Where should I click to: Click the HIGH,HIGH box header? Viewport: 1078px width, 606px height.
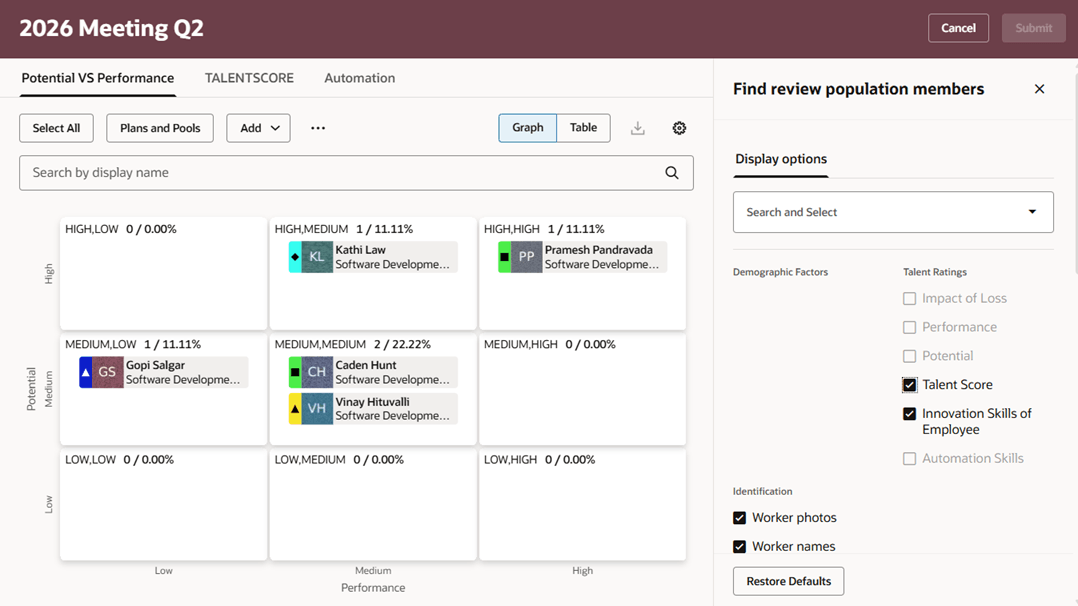click(x=544, y=229)
